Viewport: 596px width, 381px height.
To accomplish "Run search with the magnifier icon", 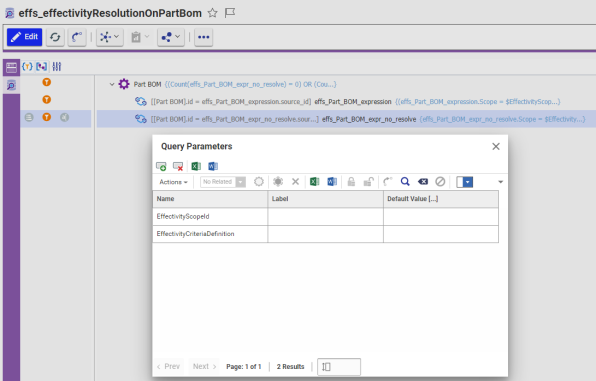I will tap(405, 182).
